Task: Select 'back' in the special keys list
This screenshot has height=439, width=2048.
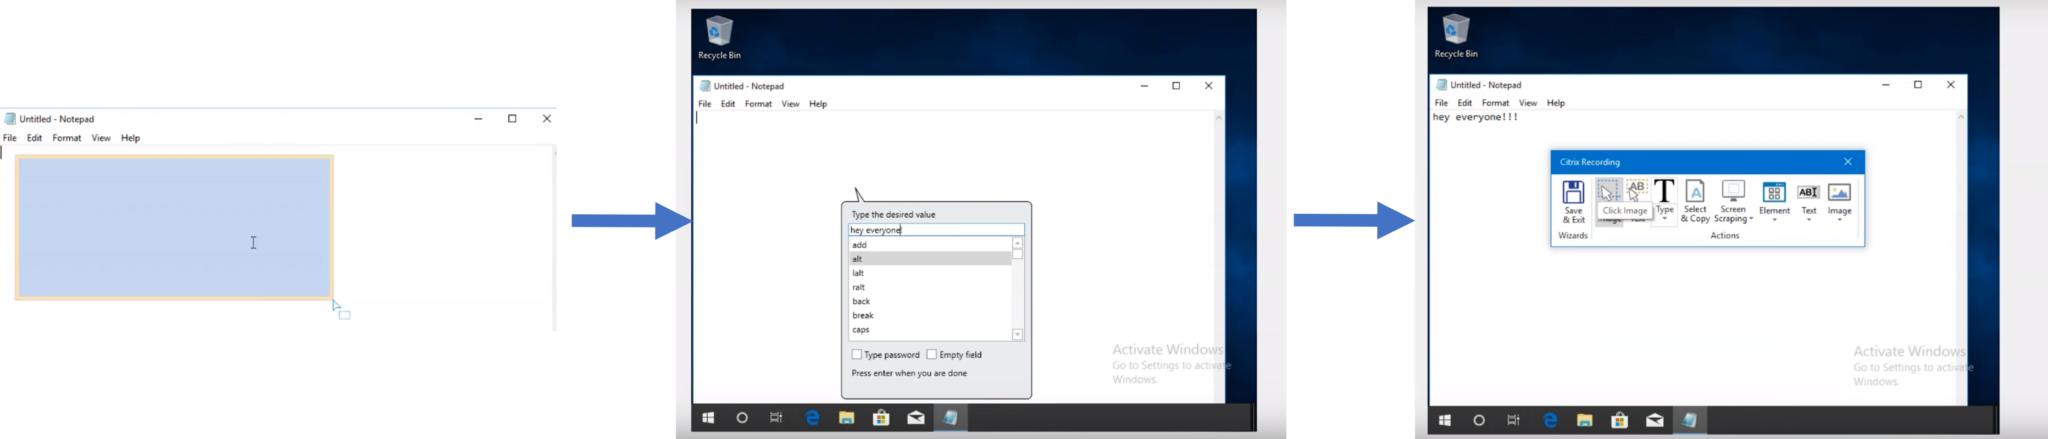Action: point(928,301)
